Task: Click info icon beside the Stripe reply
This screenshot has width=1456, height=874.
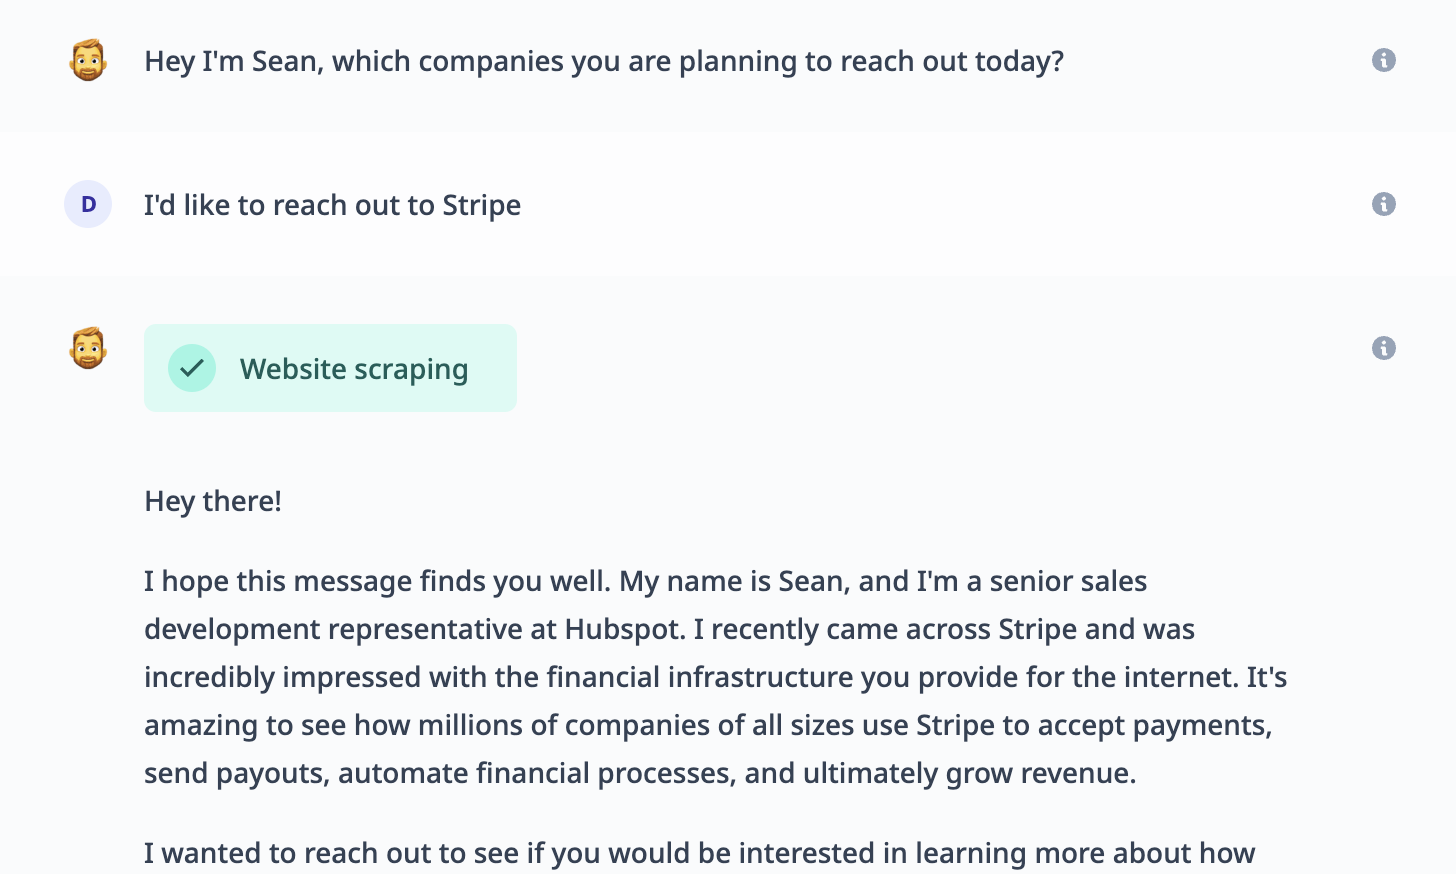Action: [1383, 204]
